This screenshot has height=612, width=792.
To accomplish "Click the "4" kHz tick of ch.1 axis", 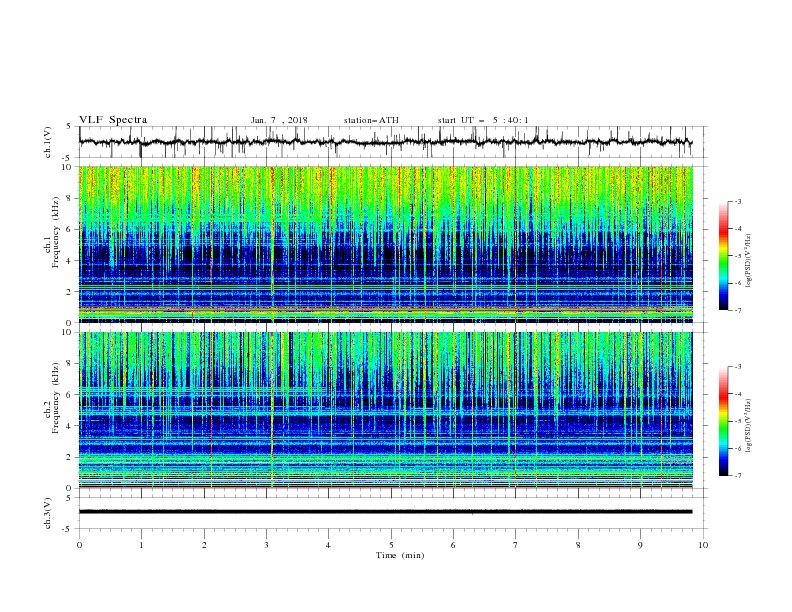I will pyautogui.click(x=70, y=261).
